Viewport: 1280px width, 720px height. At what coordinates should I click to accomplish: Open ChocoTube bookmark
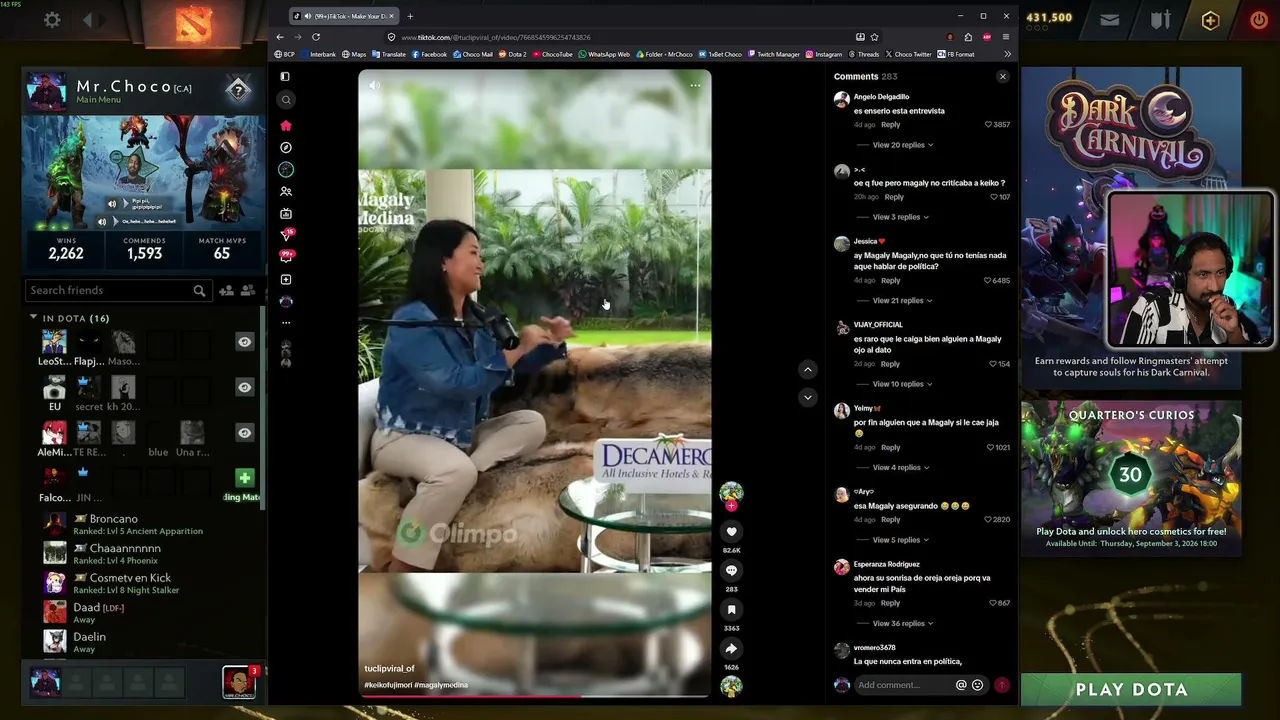click(552, 54)
